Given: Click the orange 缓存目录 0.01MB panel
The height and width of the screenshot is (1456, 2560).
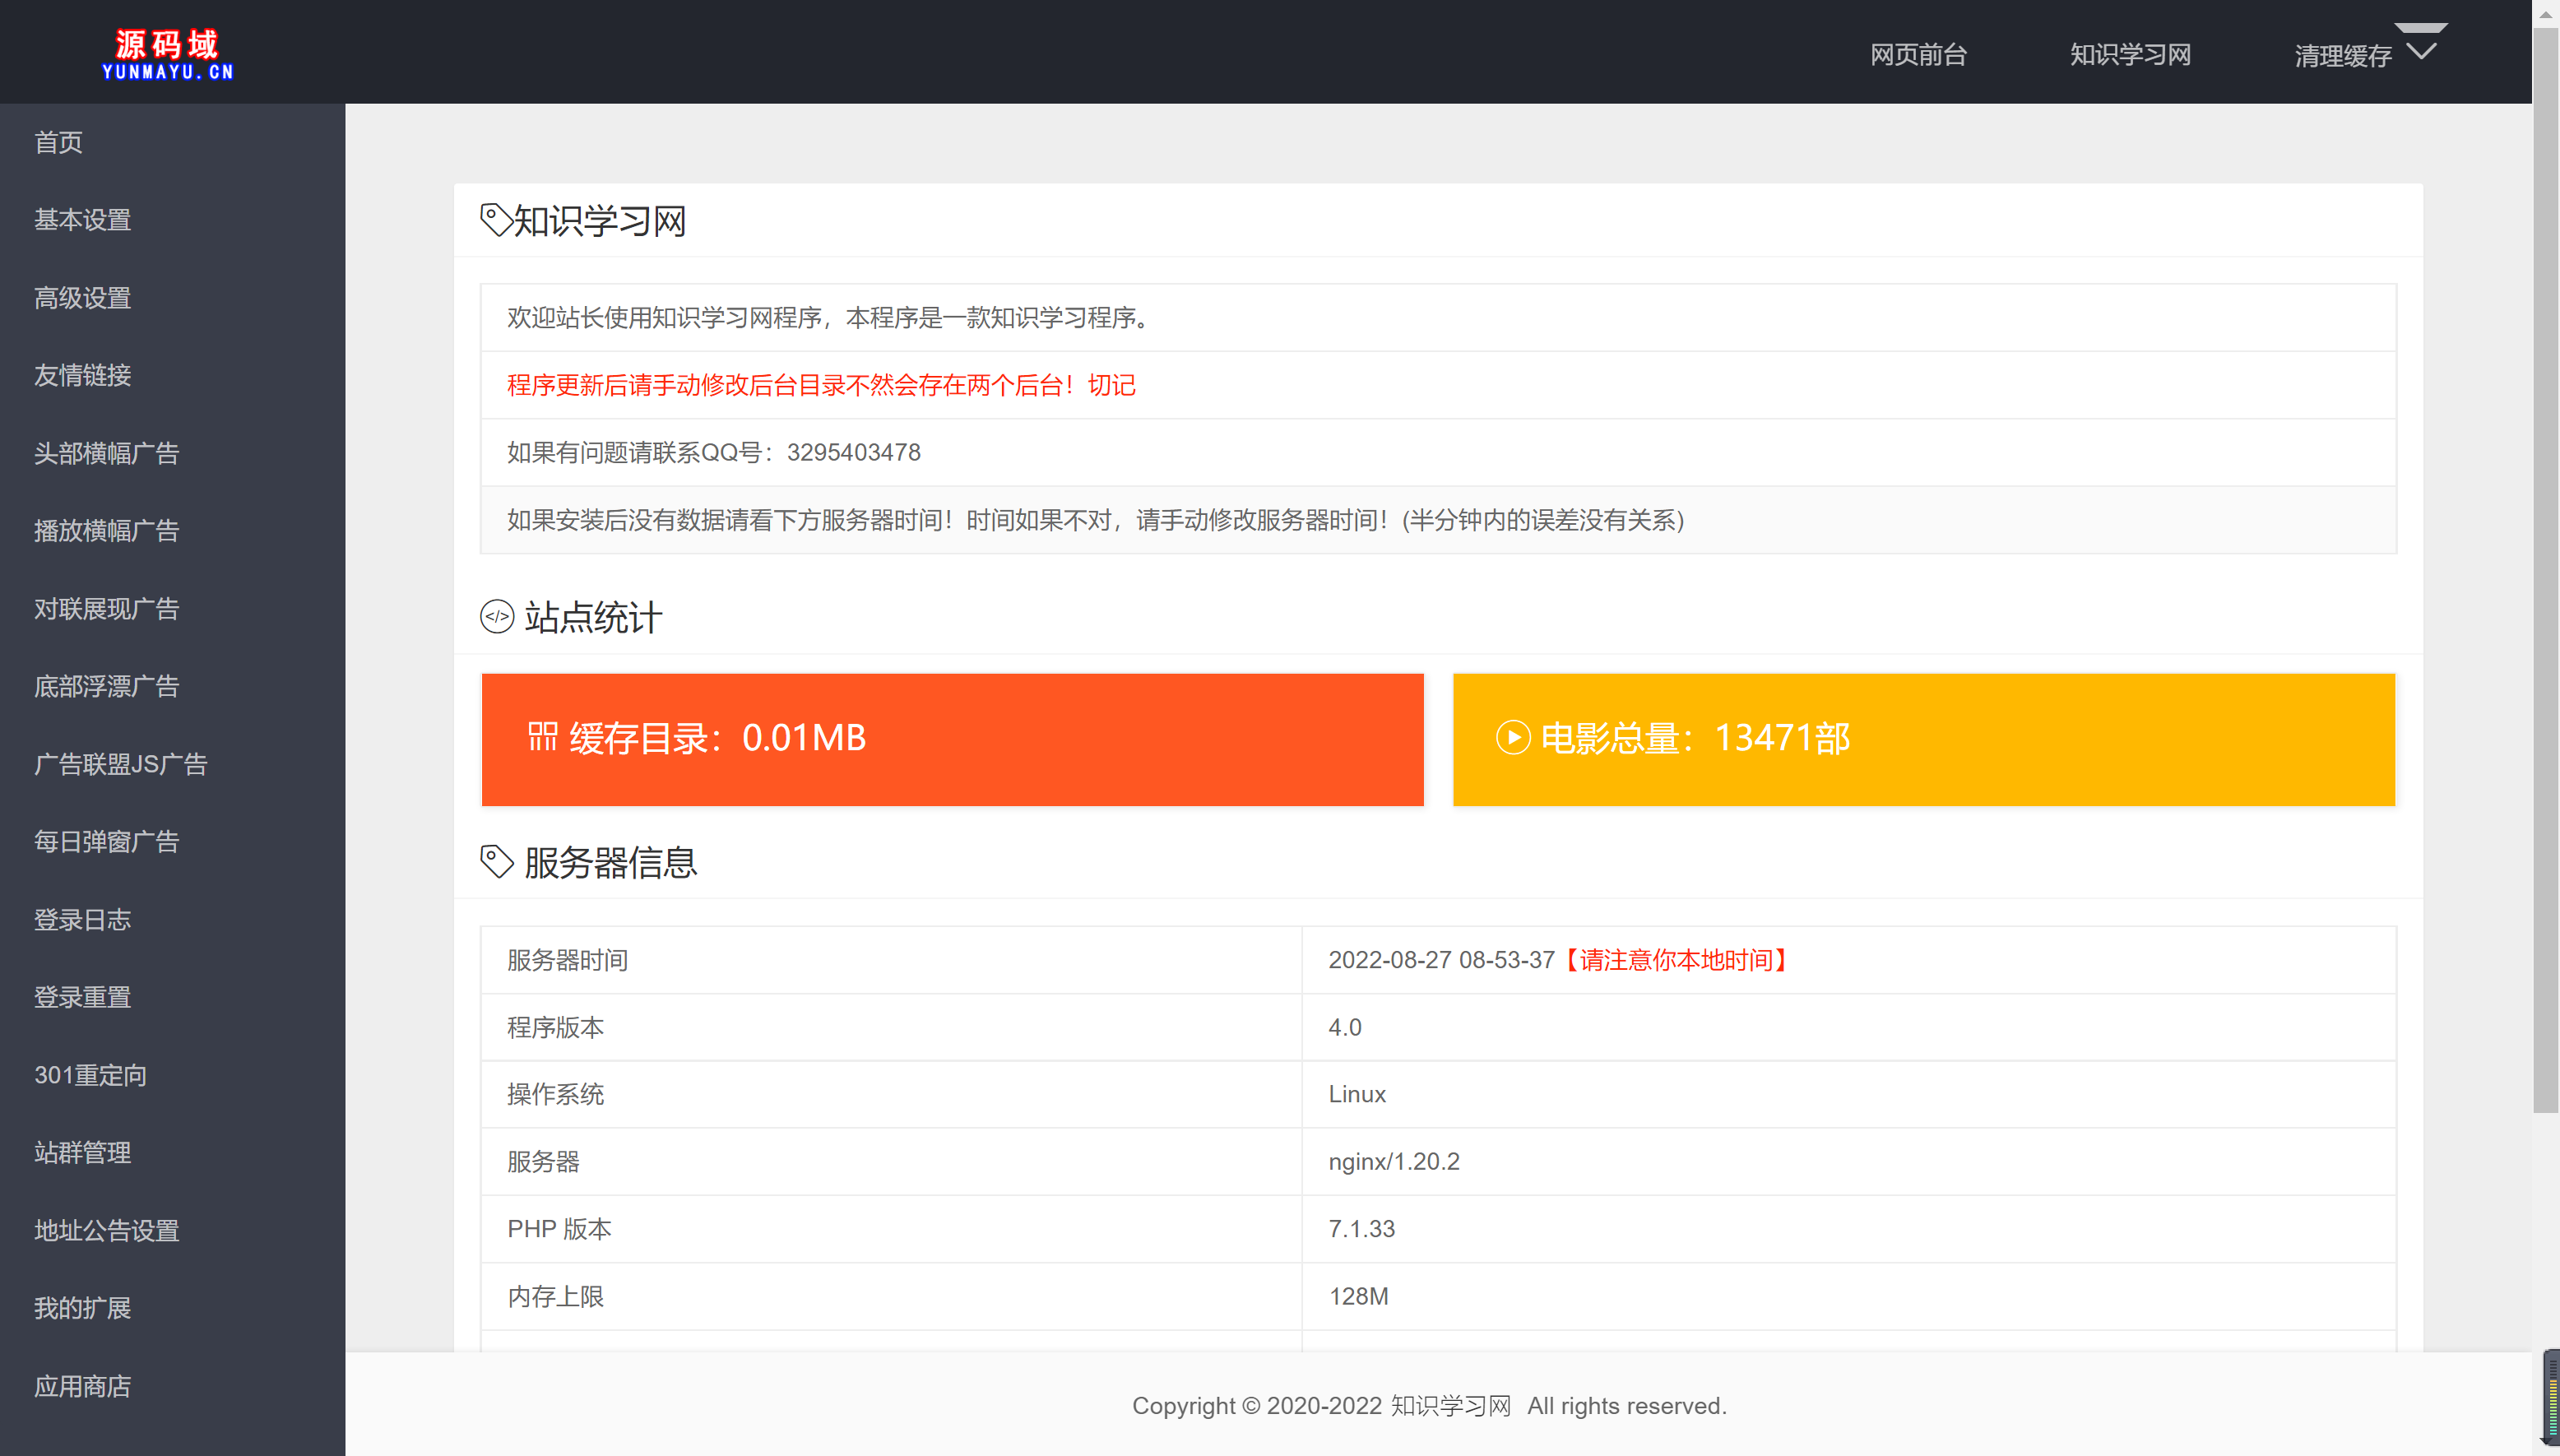Looking at the screenshot, I should (950, 739).
